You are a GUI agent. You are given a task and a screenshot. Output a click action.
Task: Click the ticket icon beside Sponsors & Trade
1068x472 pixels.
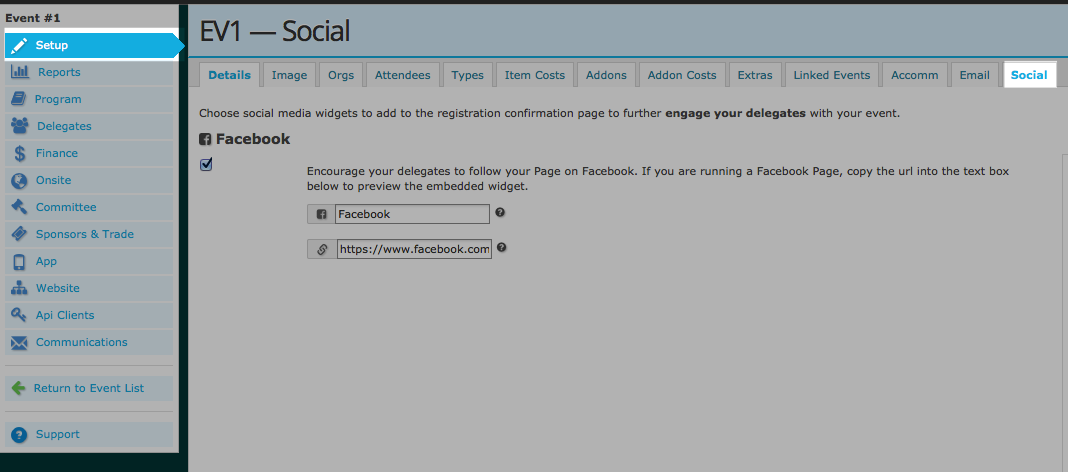(x=20, y=234)
